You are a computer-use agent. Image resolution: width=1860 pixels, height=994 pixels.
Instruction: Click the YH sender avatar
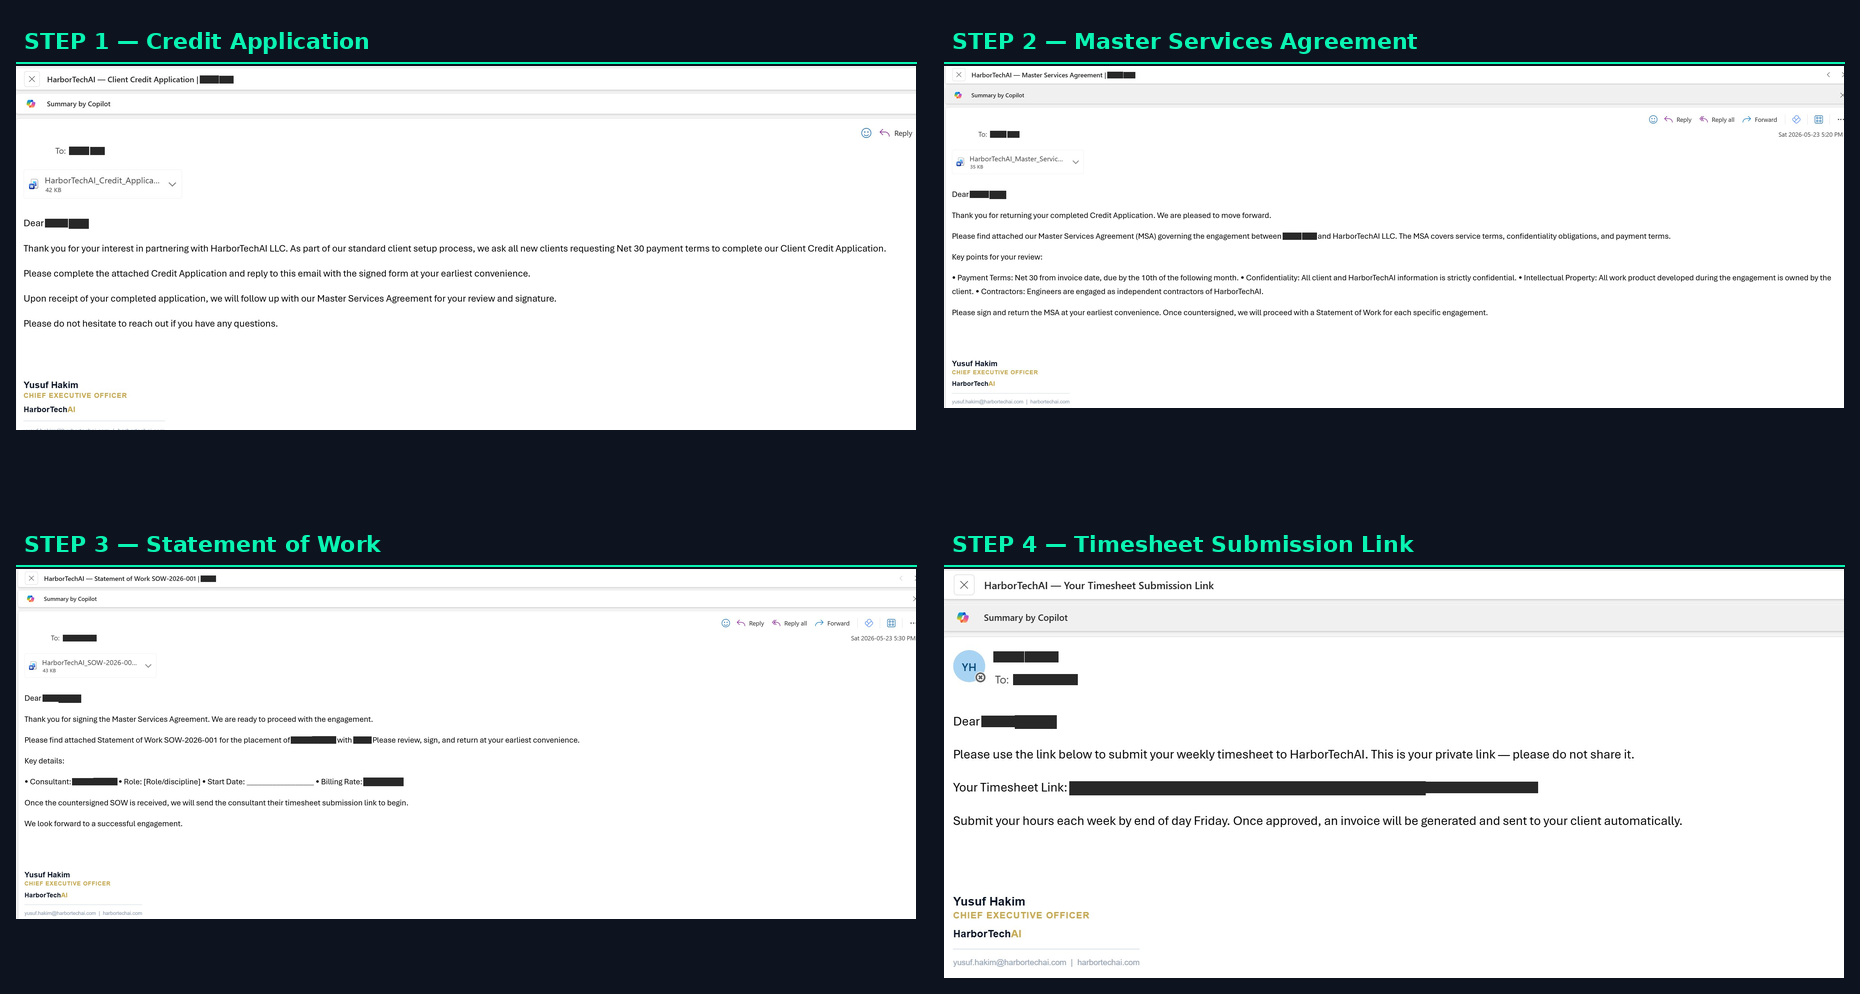(969, 667)
